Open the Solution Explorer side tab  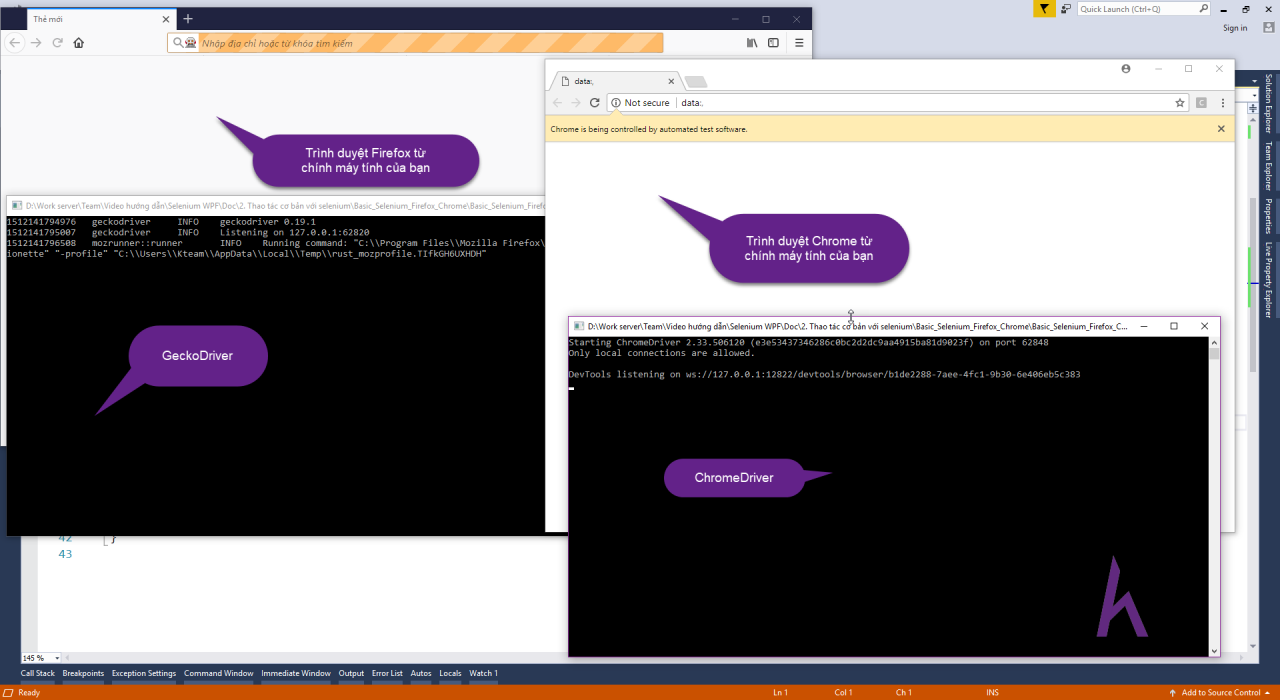(x=1269, y=104)
